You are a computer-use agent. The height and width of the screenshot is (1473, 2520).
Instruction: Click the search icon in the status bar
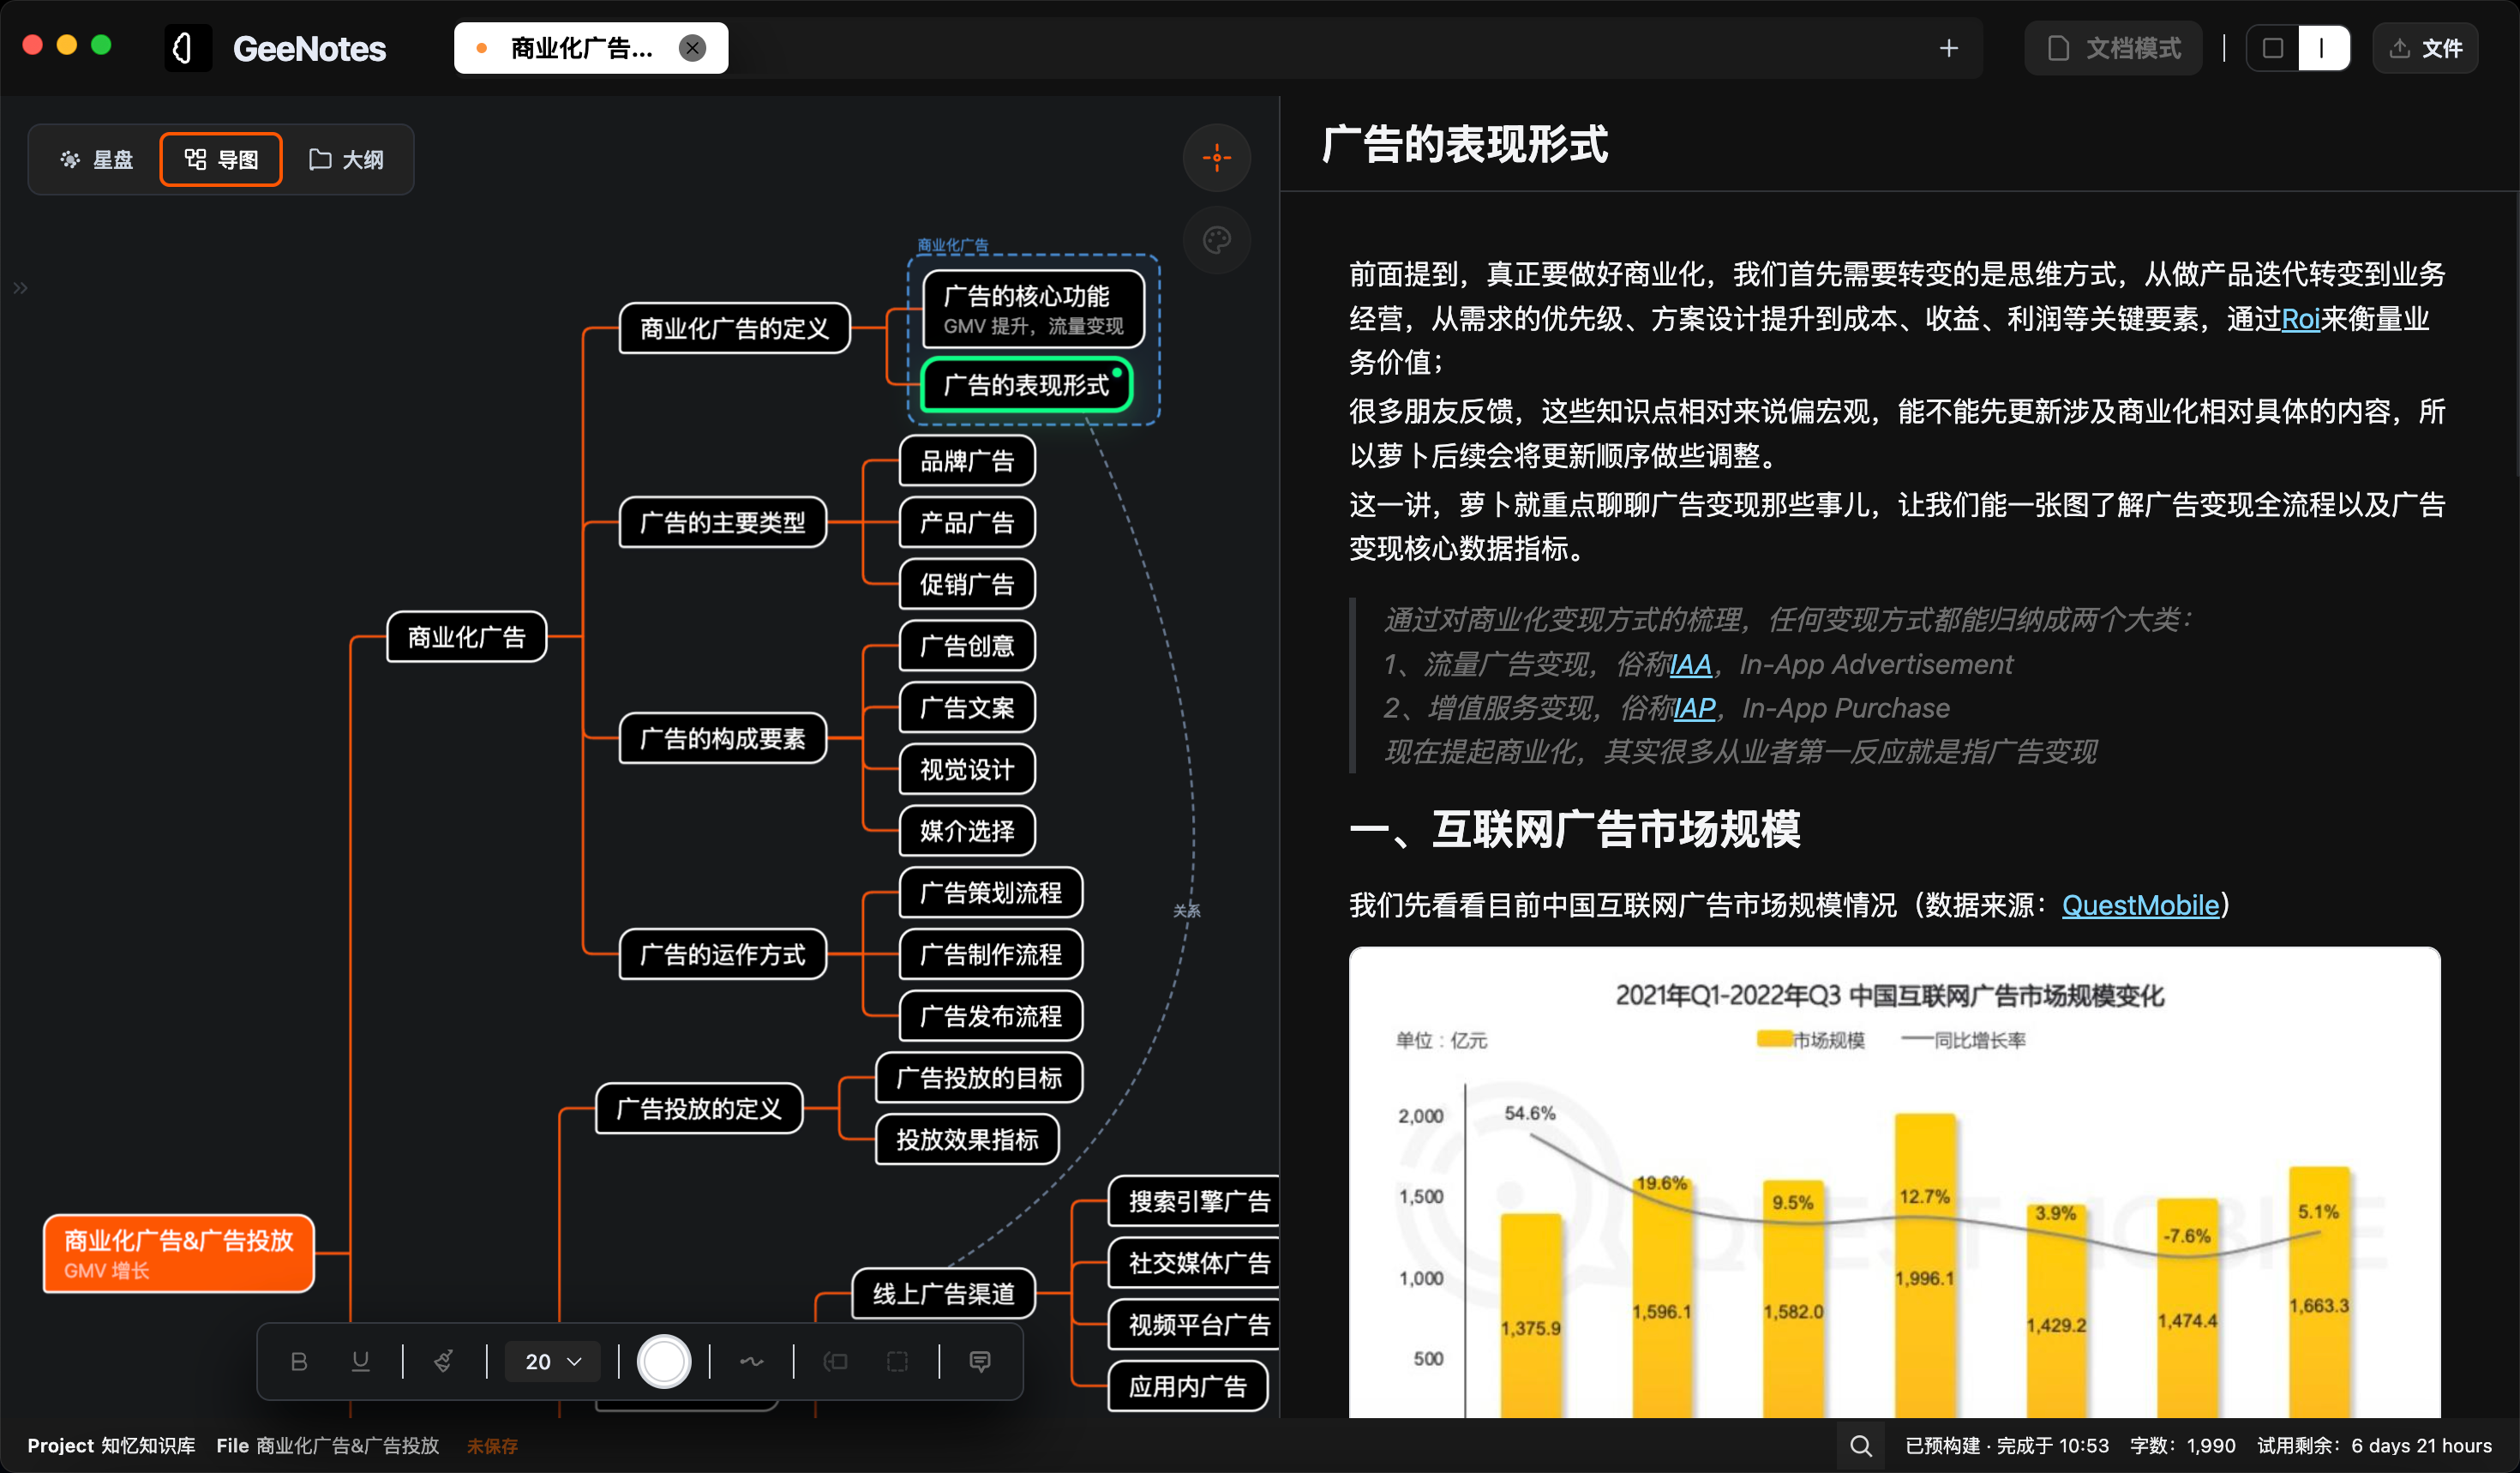[x=1860, y=1446]
